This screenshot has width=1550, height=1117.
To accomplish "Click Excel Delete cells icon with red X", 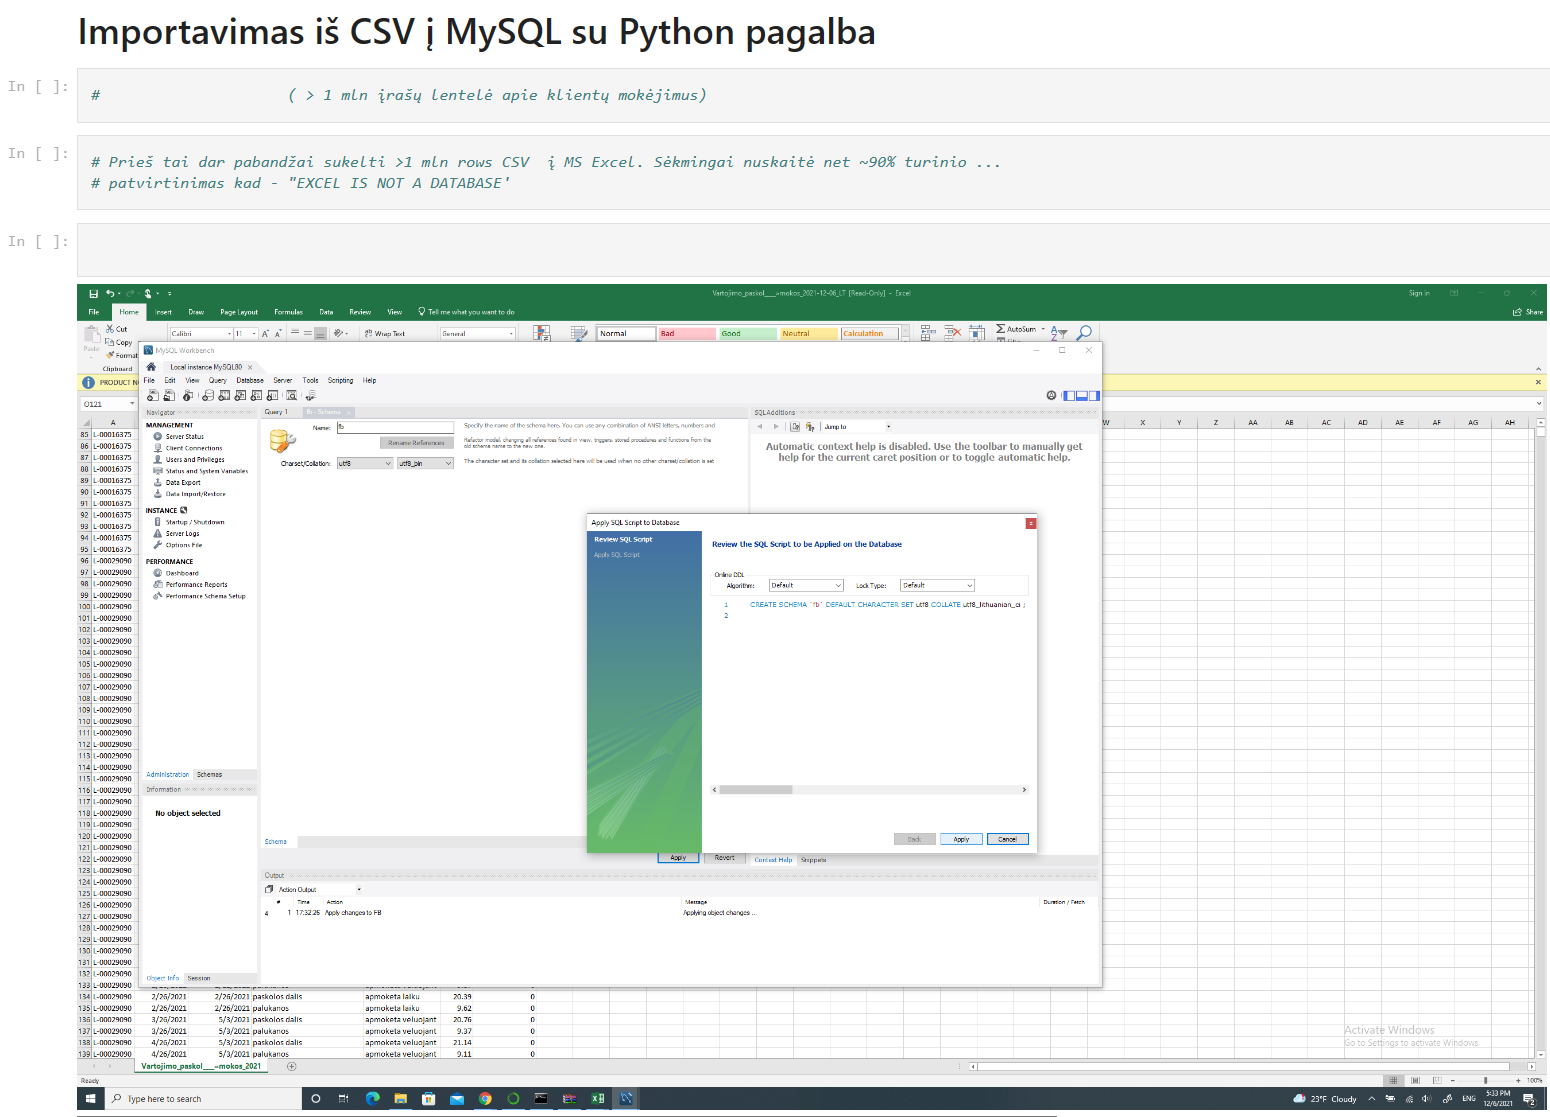I will pos(951,332).
